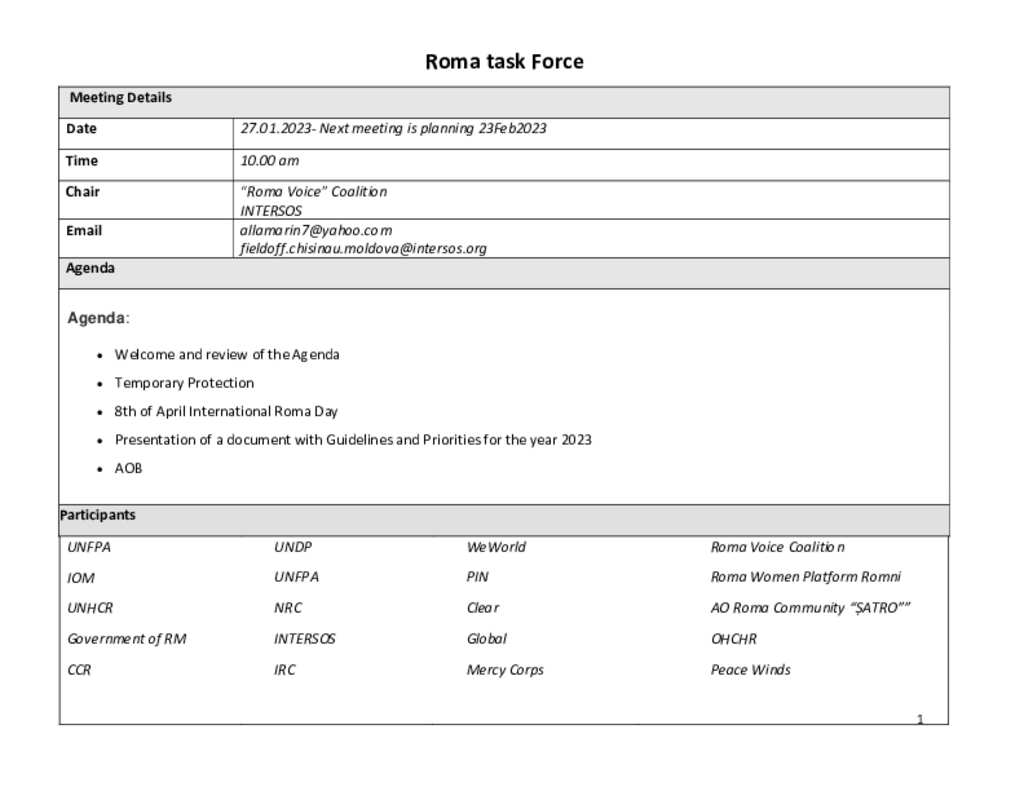Click participant 'UNDP'

293,547
